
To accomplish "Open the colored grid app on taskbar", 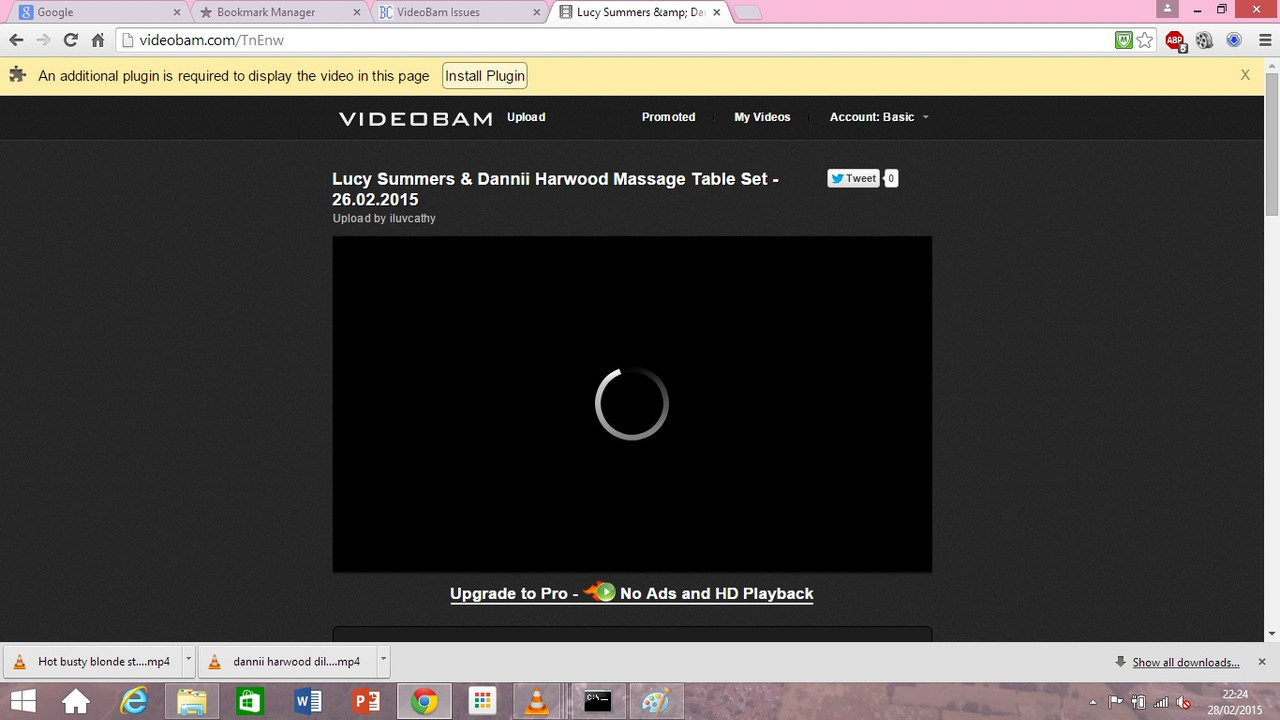I will (482, 702).
